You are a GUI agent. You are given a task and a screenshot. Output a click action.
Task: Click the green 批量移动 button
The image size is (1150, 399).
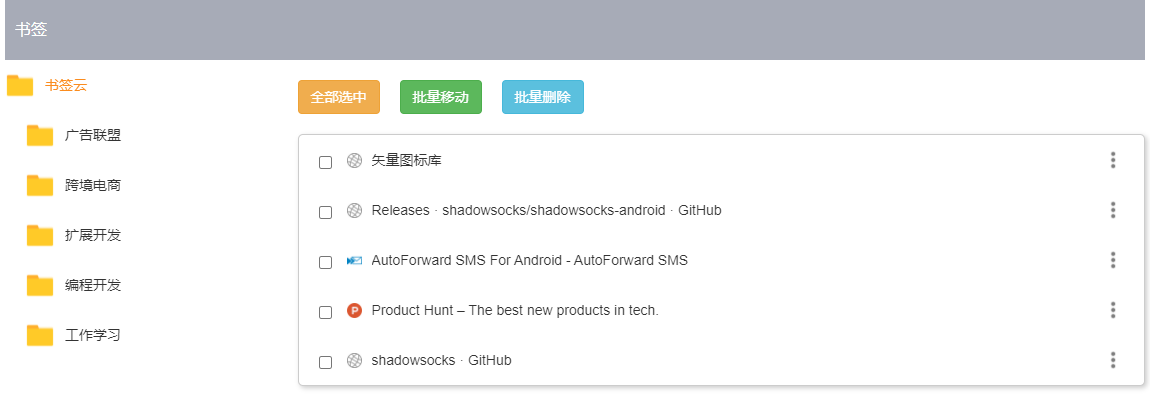[441, 98]
